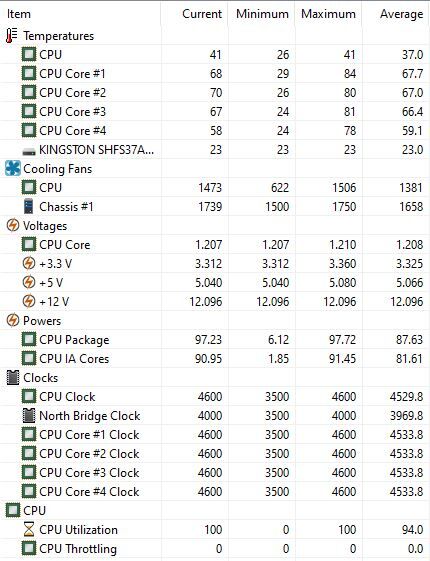The image size is (430, 561).
Task: Select the CPU Utilization row label
Action: tap(78, 530)
